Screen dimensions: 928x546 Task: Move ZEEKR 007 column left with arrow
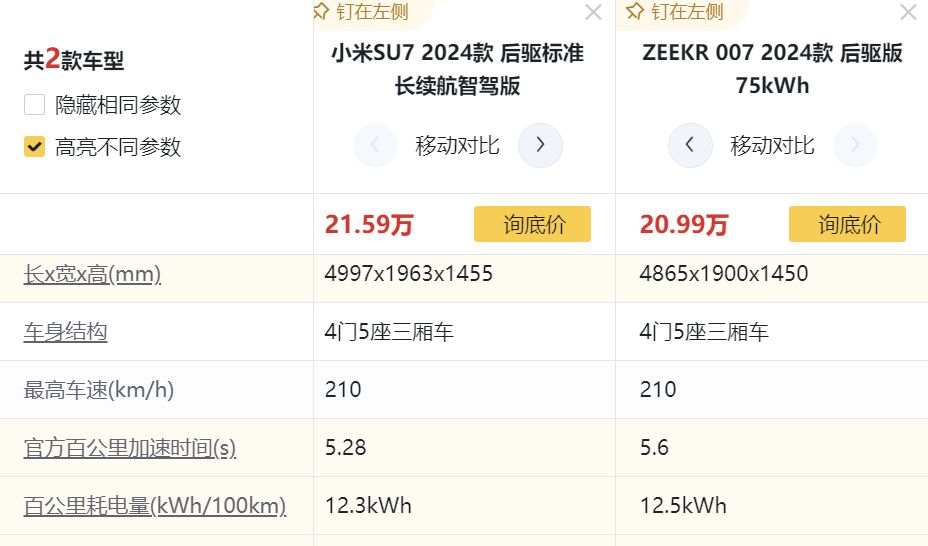690,145
